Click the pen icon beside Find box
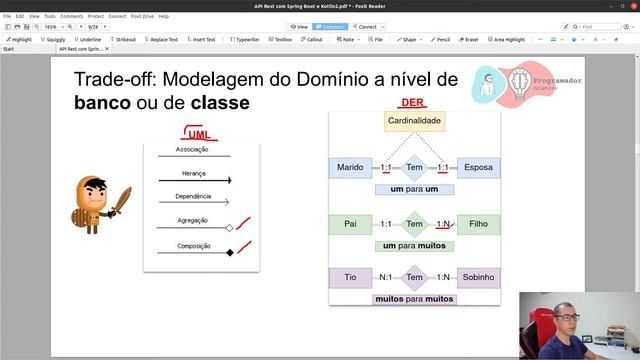 [x=565, y=27]
